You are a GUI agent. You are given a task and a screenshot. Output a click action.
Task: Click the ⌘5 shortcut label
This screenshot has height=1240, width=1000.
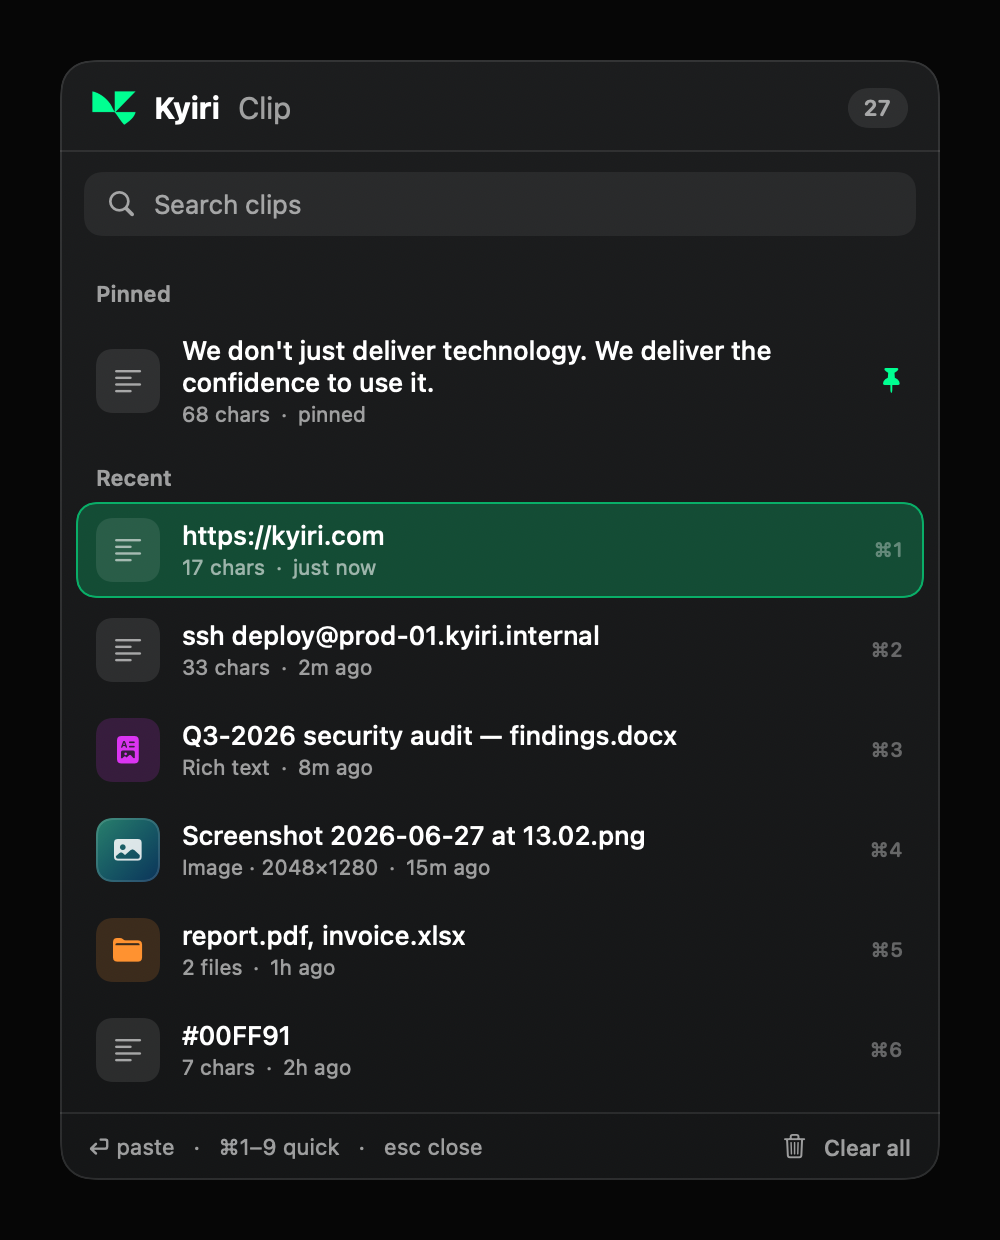tap(887, 950)
